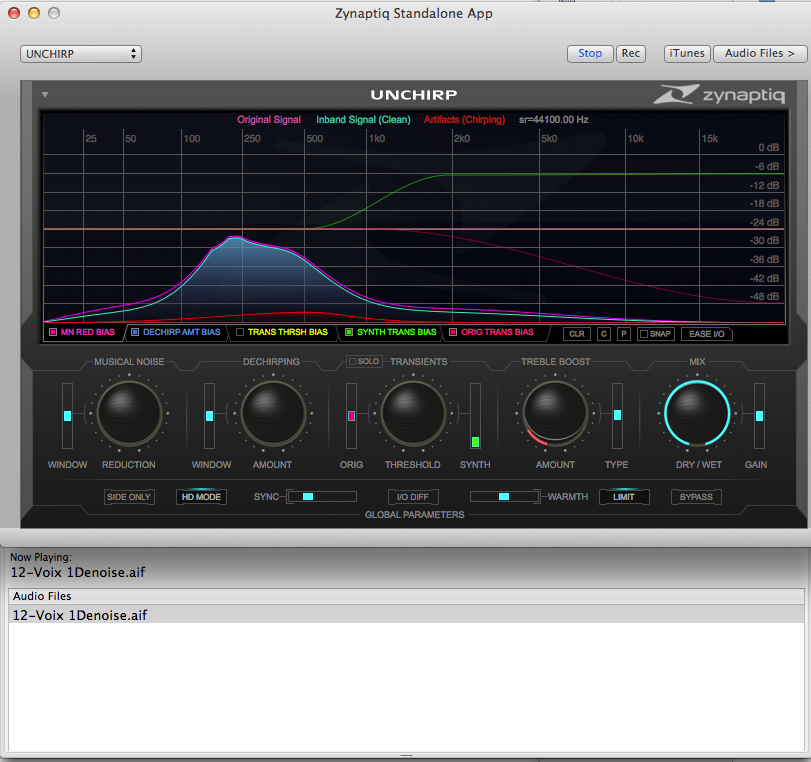
Task: Click the ORIG transients slider
Action: 351,415
